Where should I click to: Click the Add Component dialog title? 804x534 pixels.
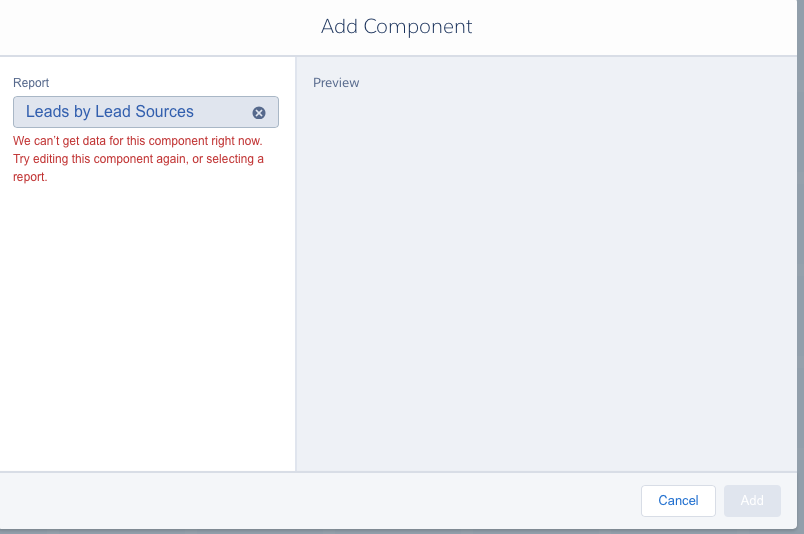pyautogui.click(x=396, y=27)
